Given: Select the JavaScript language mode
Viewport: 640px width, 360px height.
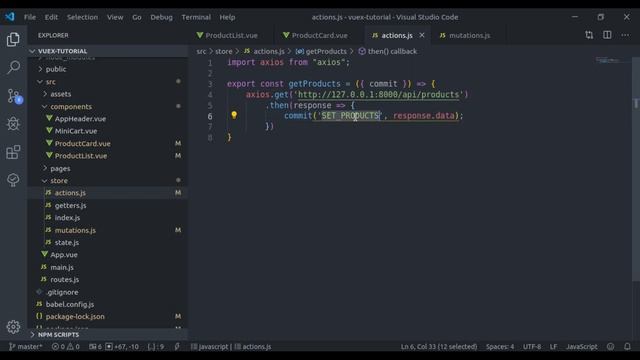Looking at the screenshot, I should pos(581,347).
